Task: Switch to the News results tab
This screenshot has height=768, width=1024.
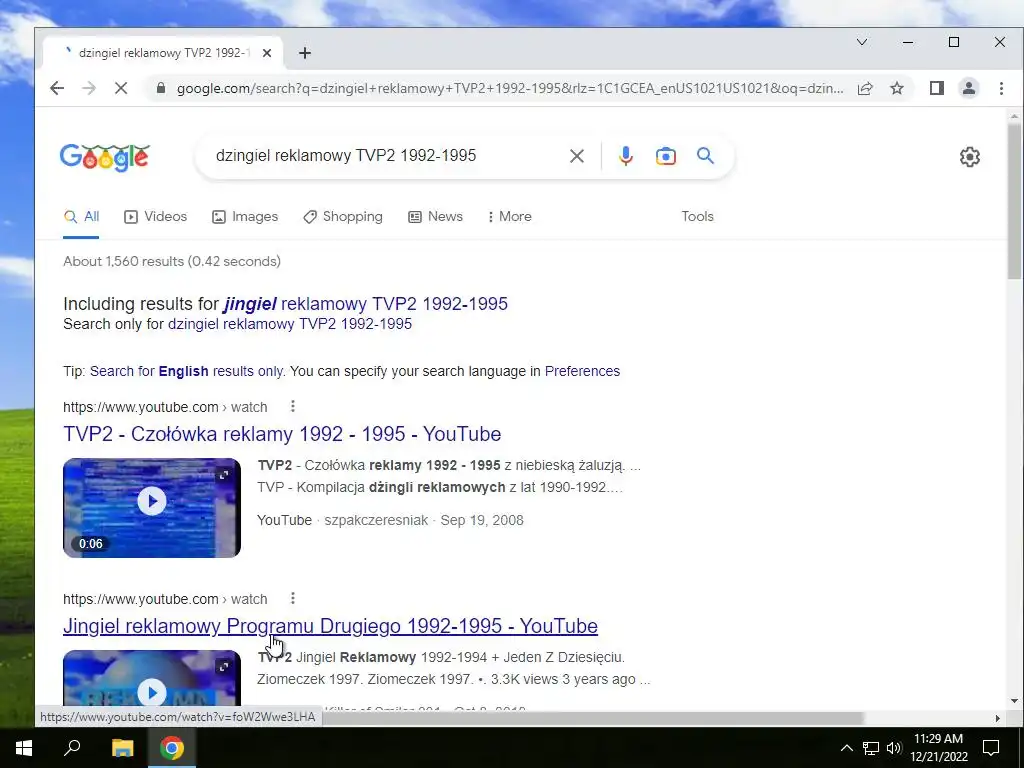Action: pyautogui.click(x=436, y=217)
